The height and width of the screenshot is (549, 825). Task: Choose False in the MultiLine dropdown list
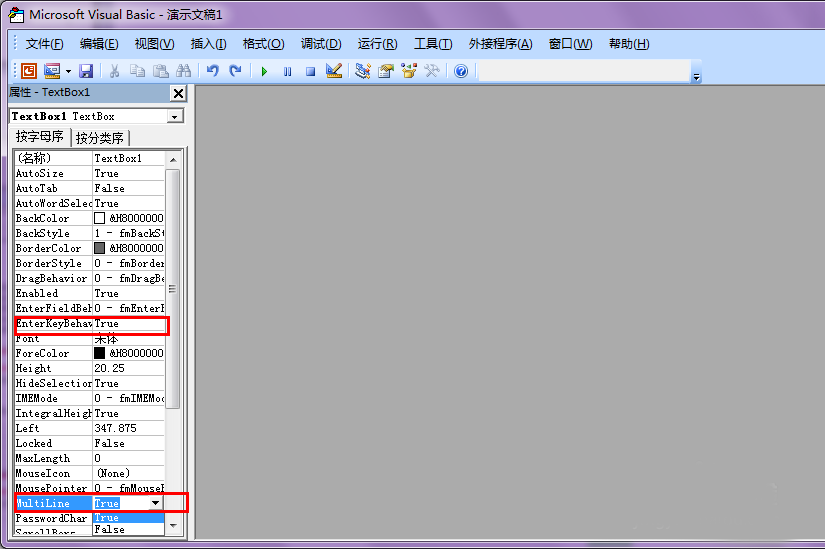(x=128, y=529)
